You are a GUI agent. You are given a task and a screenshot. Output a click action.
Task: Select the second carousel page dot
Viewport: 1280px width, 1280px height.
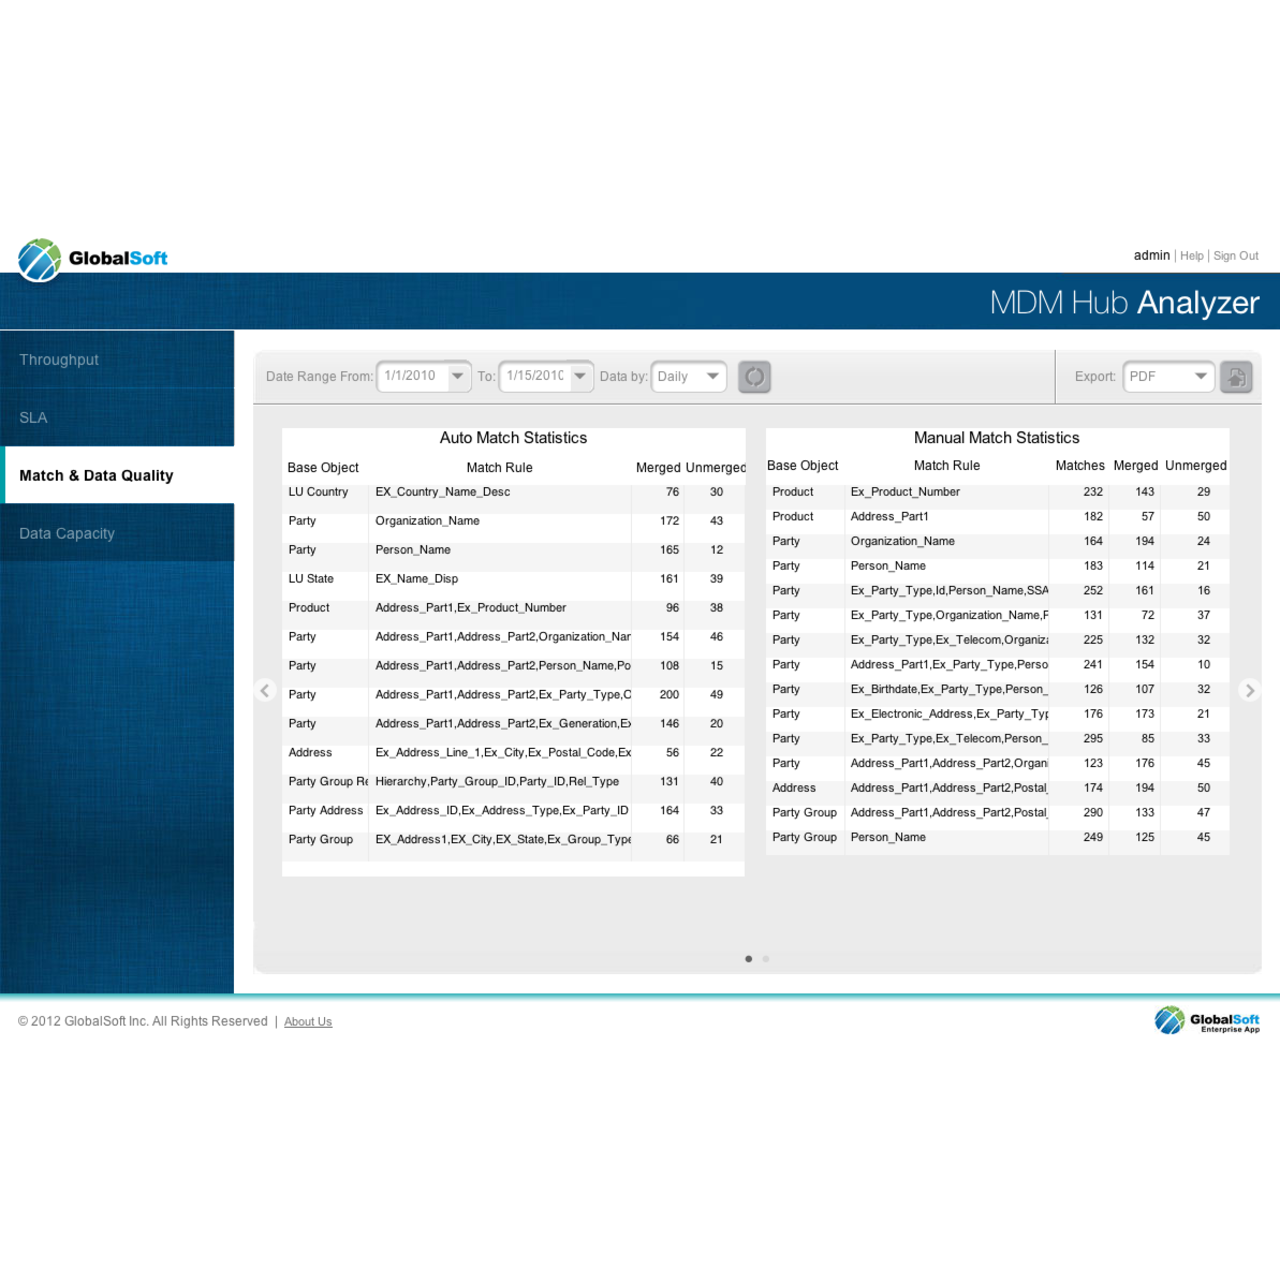766,959
